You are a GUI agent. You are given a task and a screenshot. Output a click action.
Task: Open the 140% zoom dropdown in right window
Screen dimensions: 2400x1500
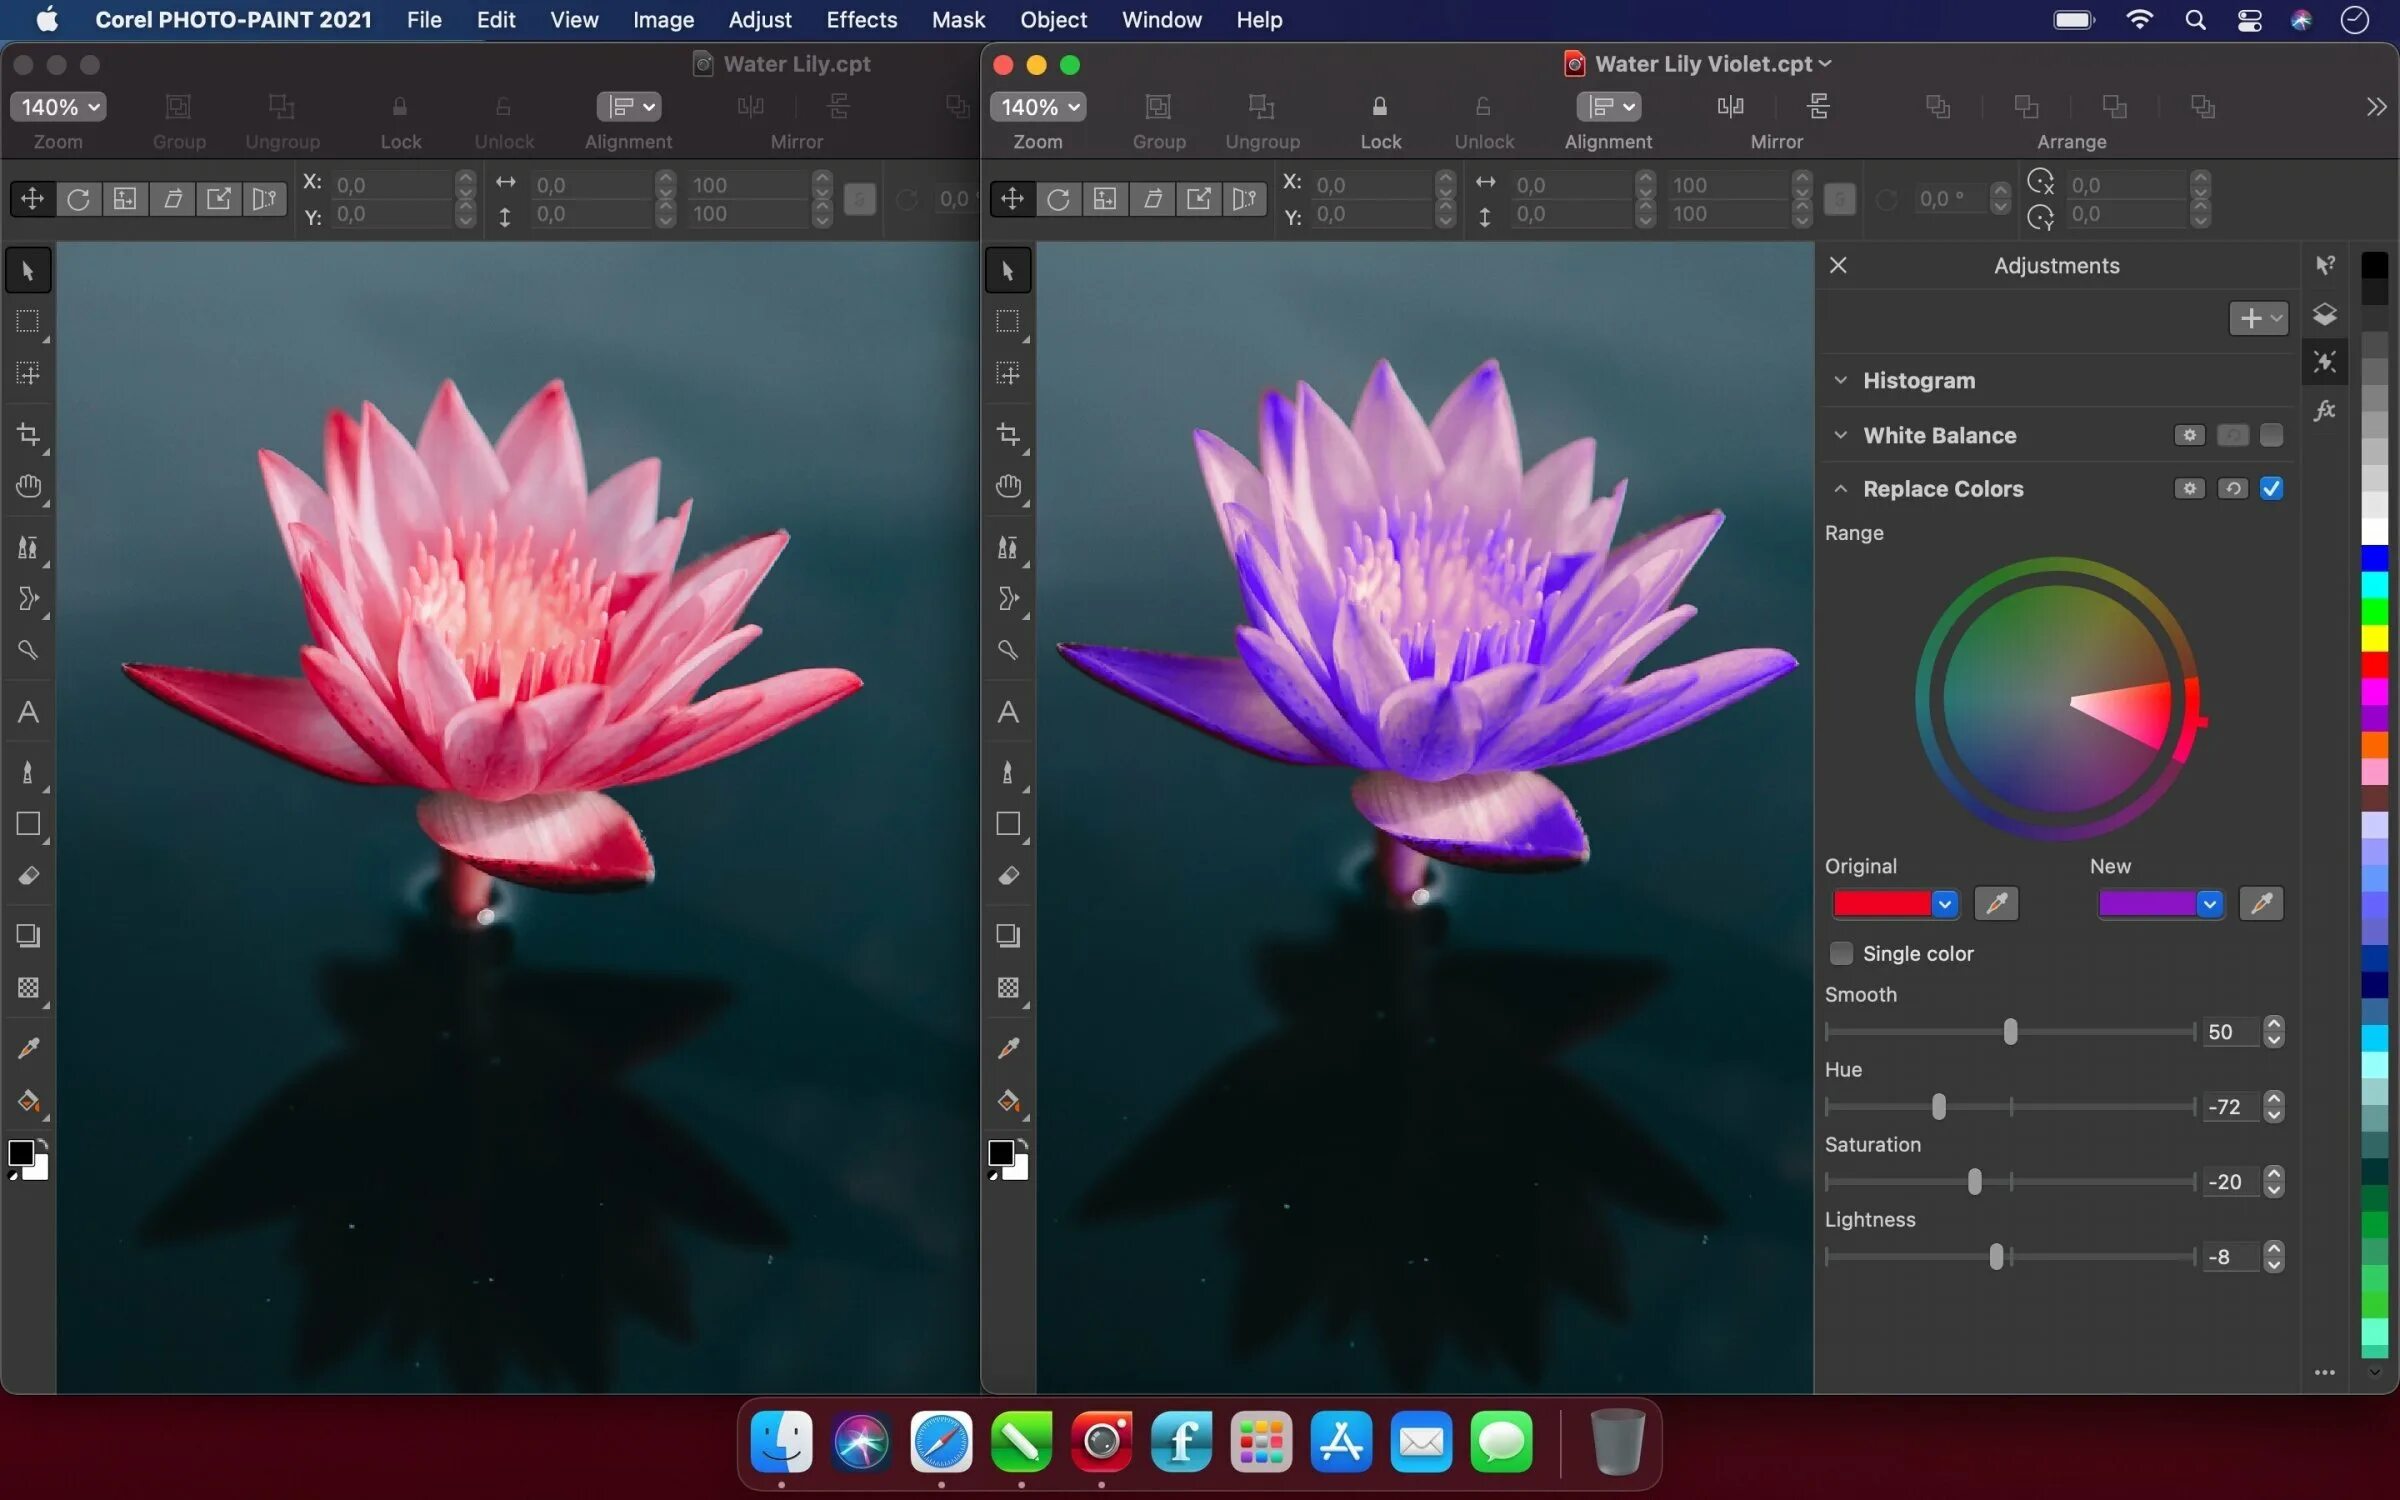[x=1038, y=107]
